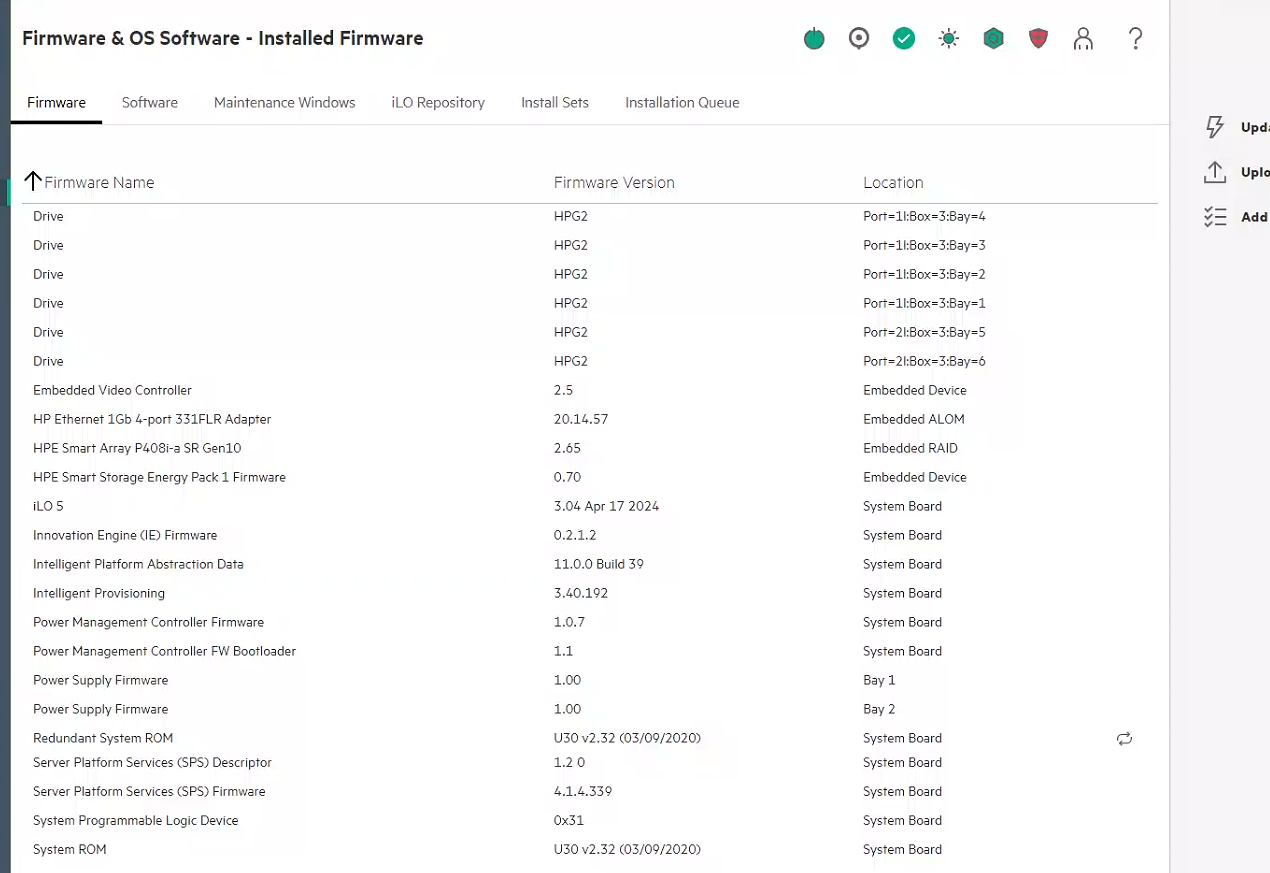Click the UID indicator icon
The image size is (1270, 873).
[x=859, y=39]
